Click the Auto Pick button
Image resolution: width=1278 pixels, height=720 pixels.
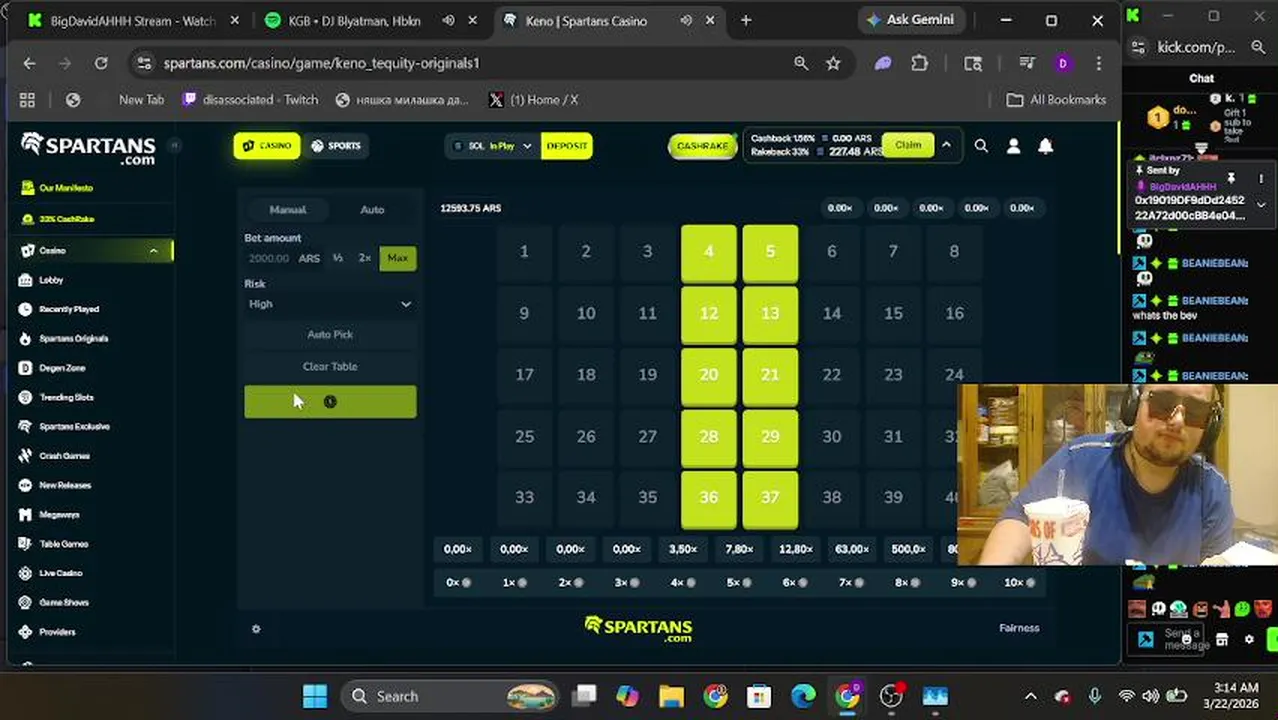click(330, 335)
